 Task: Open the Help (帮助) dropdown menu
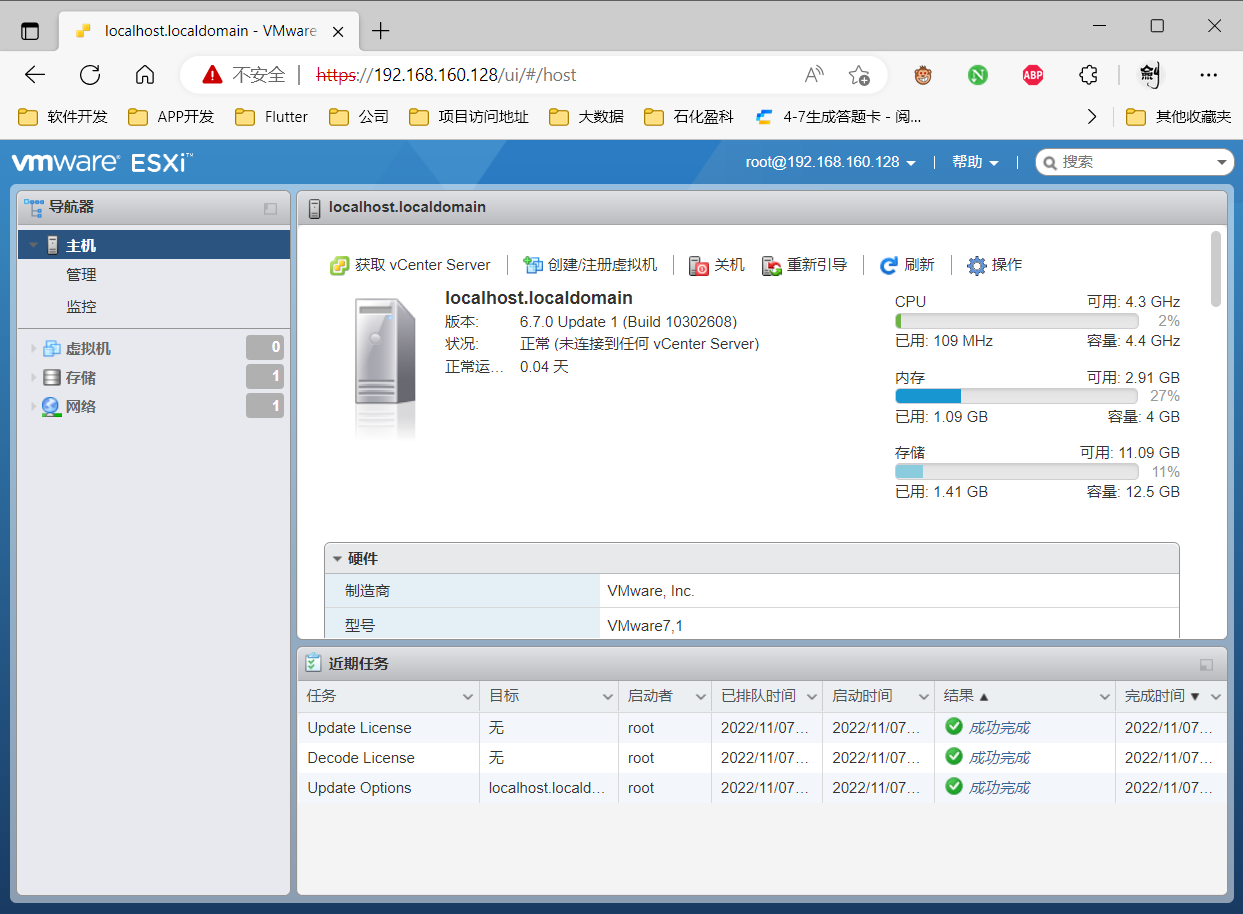pyautogui.click(x=975, y=162)
